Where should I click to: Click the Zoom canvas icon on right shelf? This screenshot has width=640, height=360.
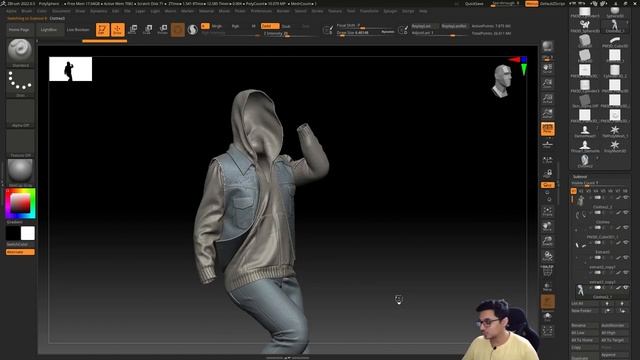click(547, 83)
